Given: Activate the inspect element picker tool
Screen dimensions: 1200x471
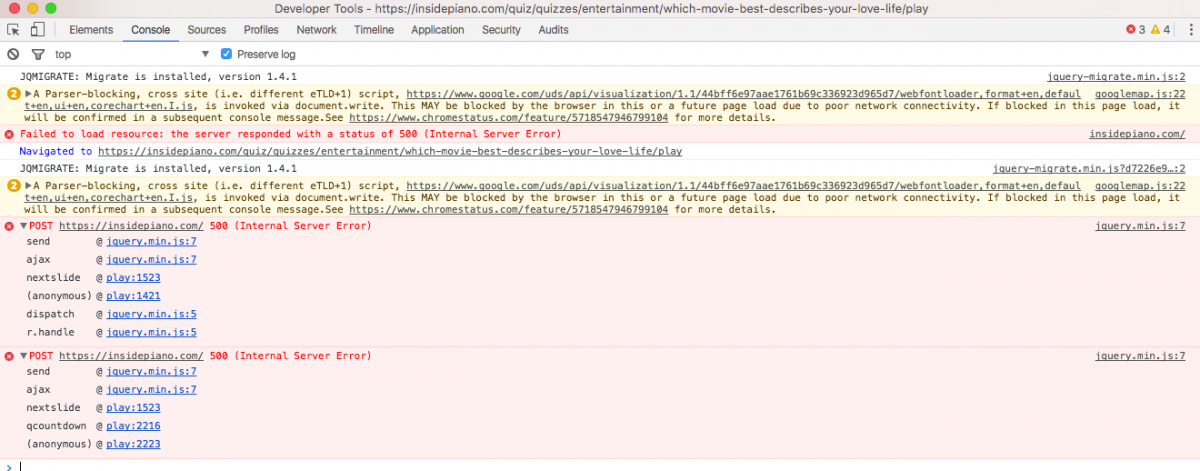Looking at the screenshot, I should pos(14,30).
